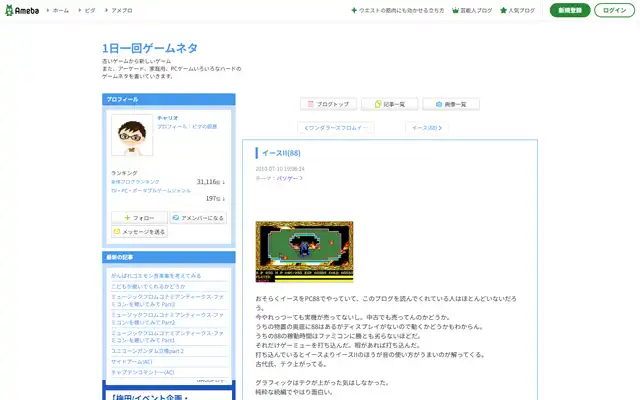Open the ホーム link in the top bar
Viewport: 640px width, 400px height.
[60, 11]
